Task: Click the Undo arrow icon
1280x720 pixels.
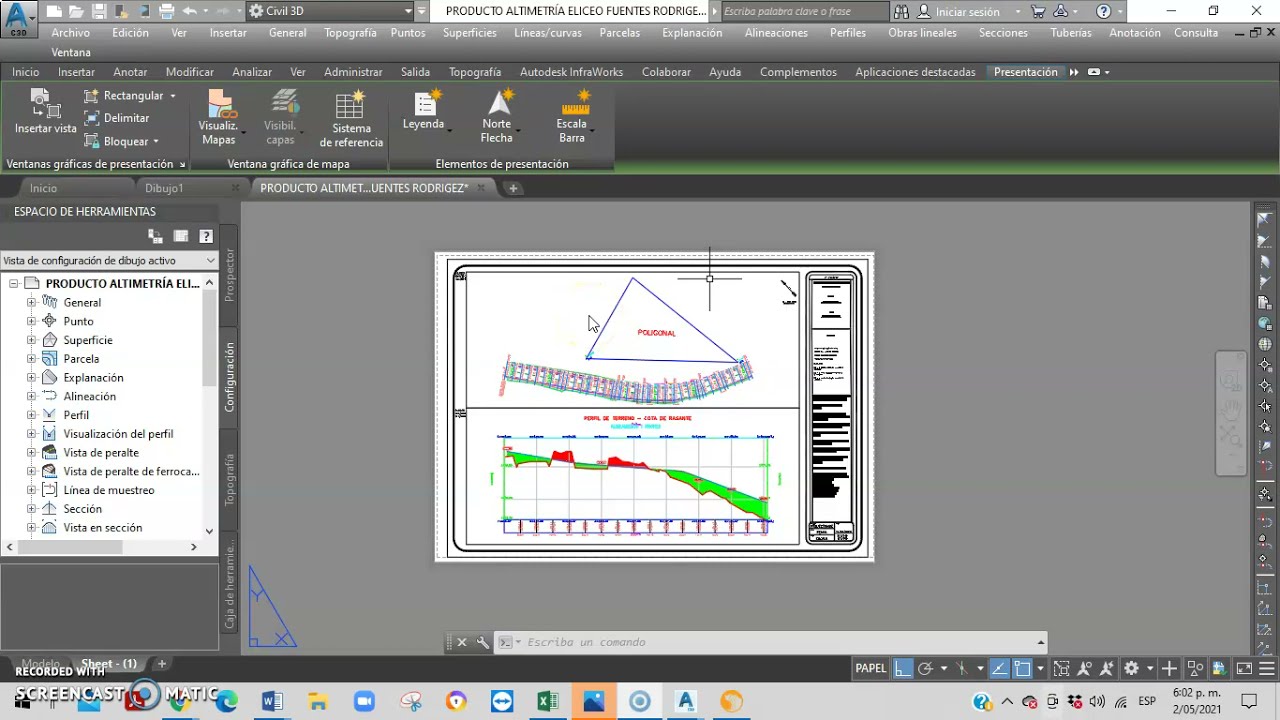Action: 189,11
